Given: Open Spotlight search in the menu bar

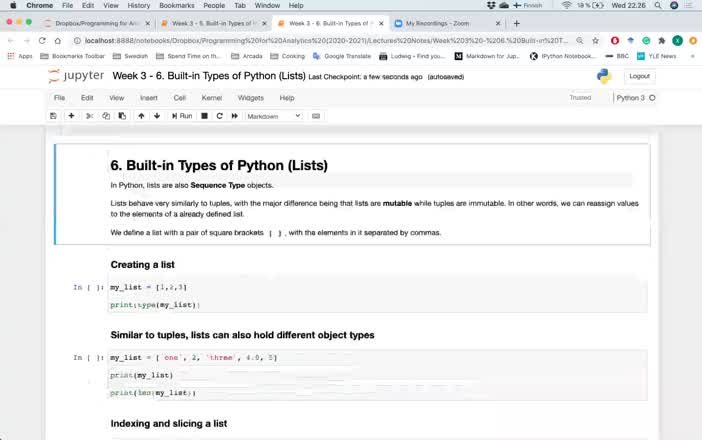Looking at the screenshot, I should pos(658,5).
